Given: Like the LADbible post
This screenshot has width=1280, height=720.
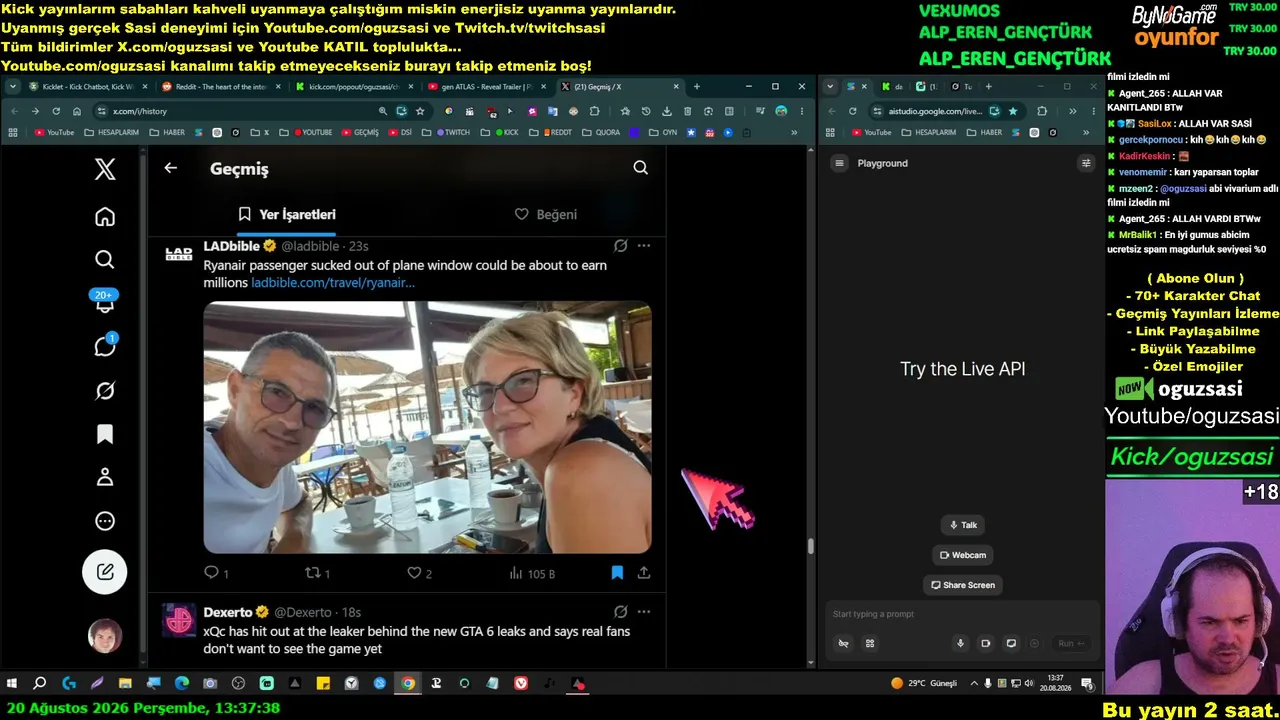Looking at the screenshot, I should (x=420, y=573).
